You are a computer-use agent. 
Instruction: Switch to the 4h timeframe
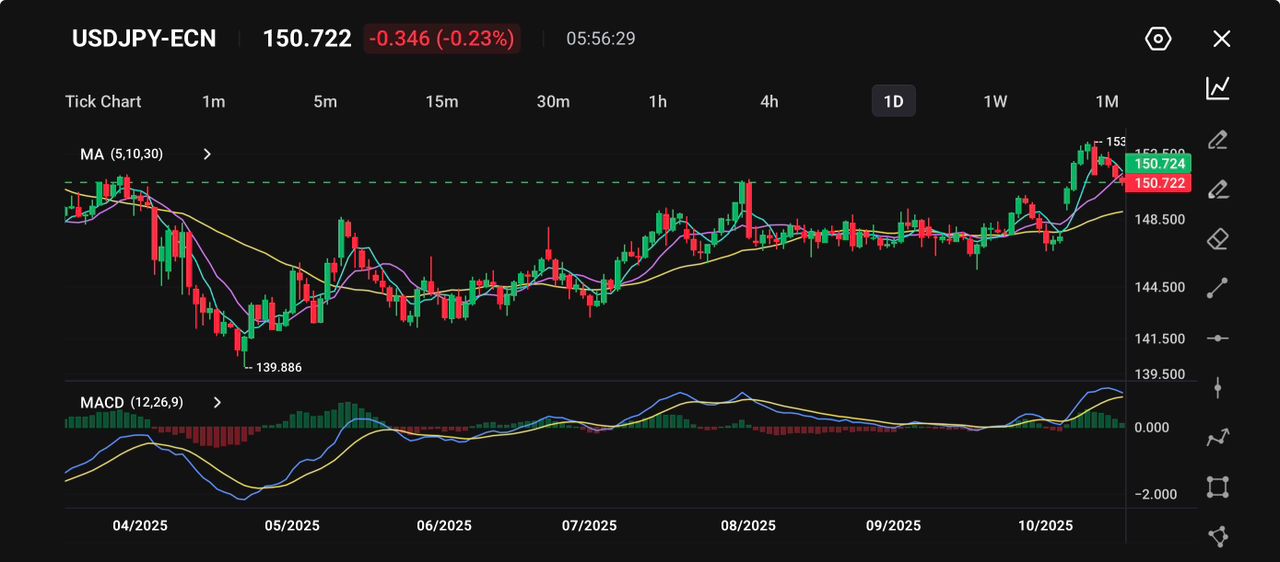click(x=769, y=101)
